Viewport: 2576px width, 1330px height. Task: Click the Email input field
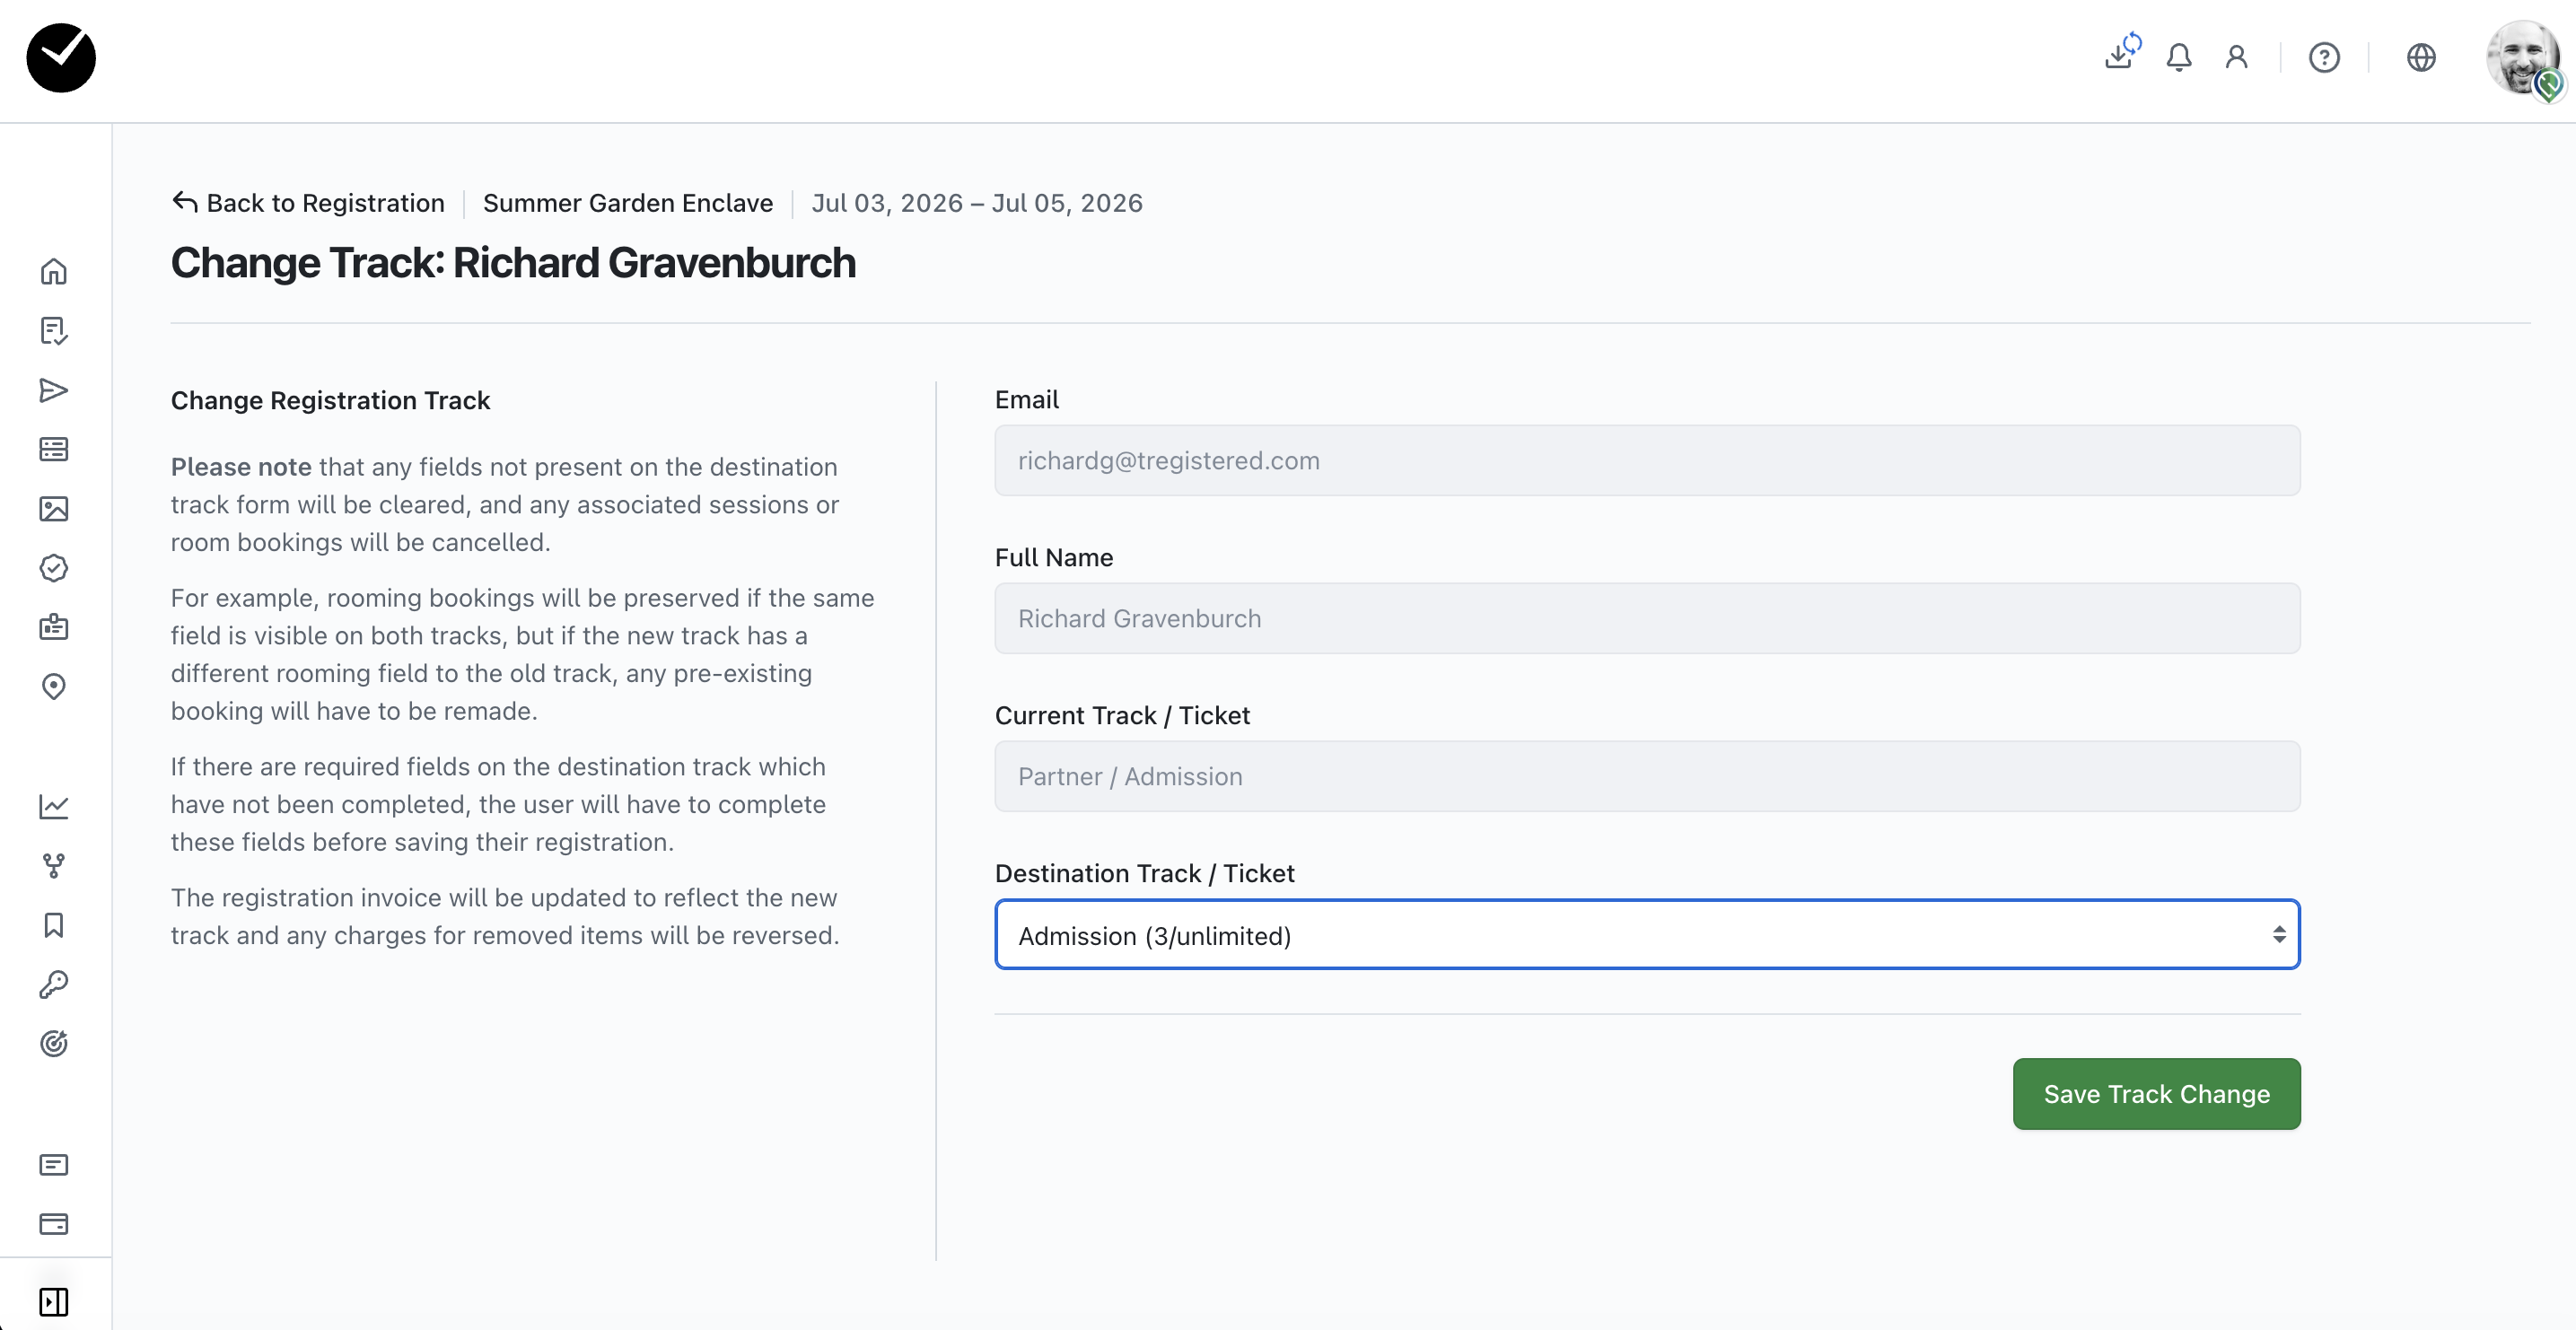[1646, 461]
